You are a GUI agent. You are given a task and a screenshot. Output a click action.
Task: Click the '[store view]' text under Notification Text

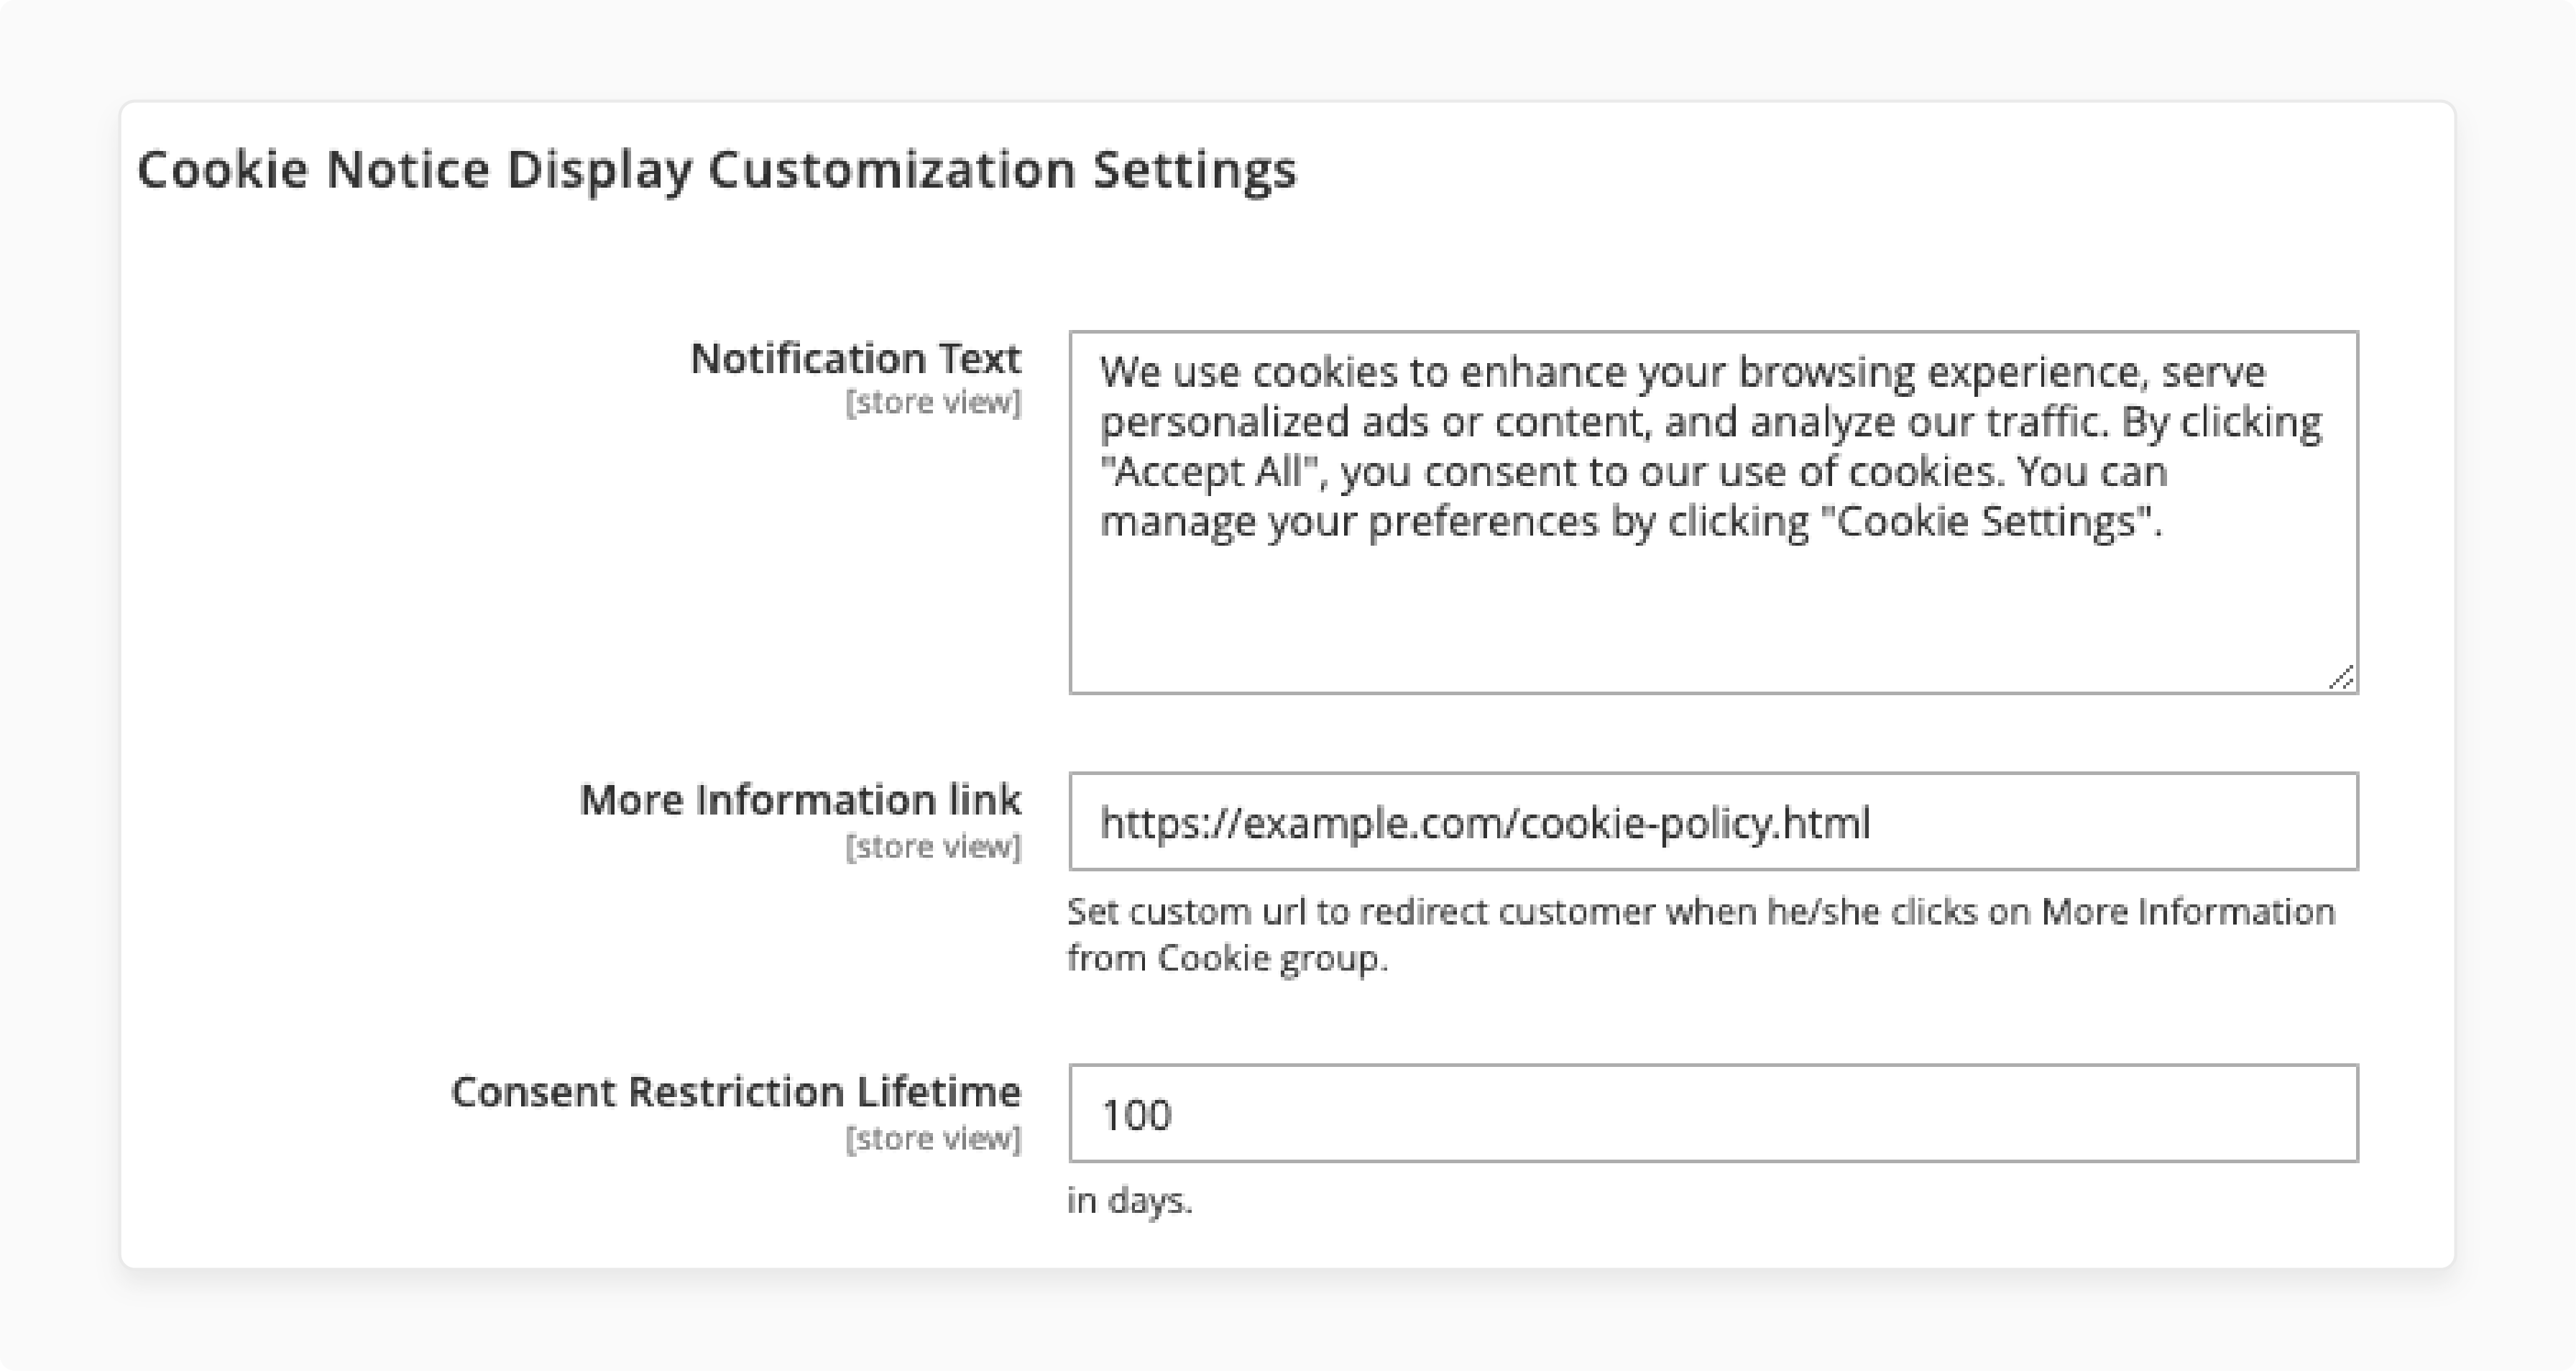(x=933, y=402)
